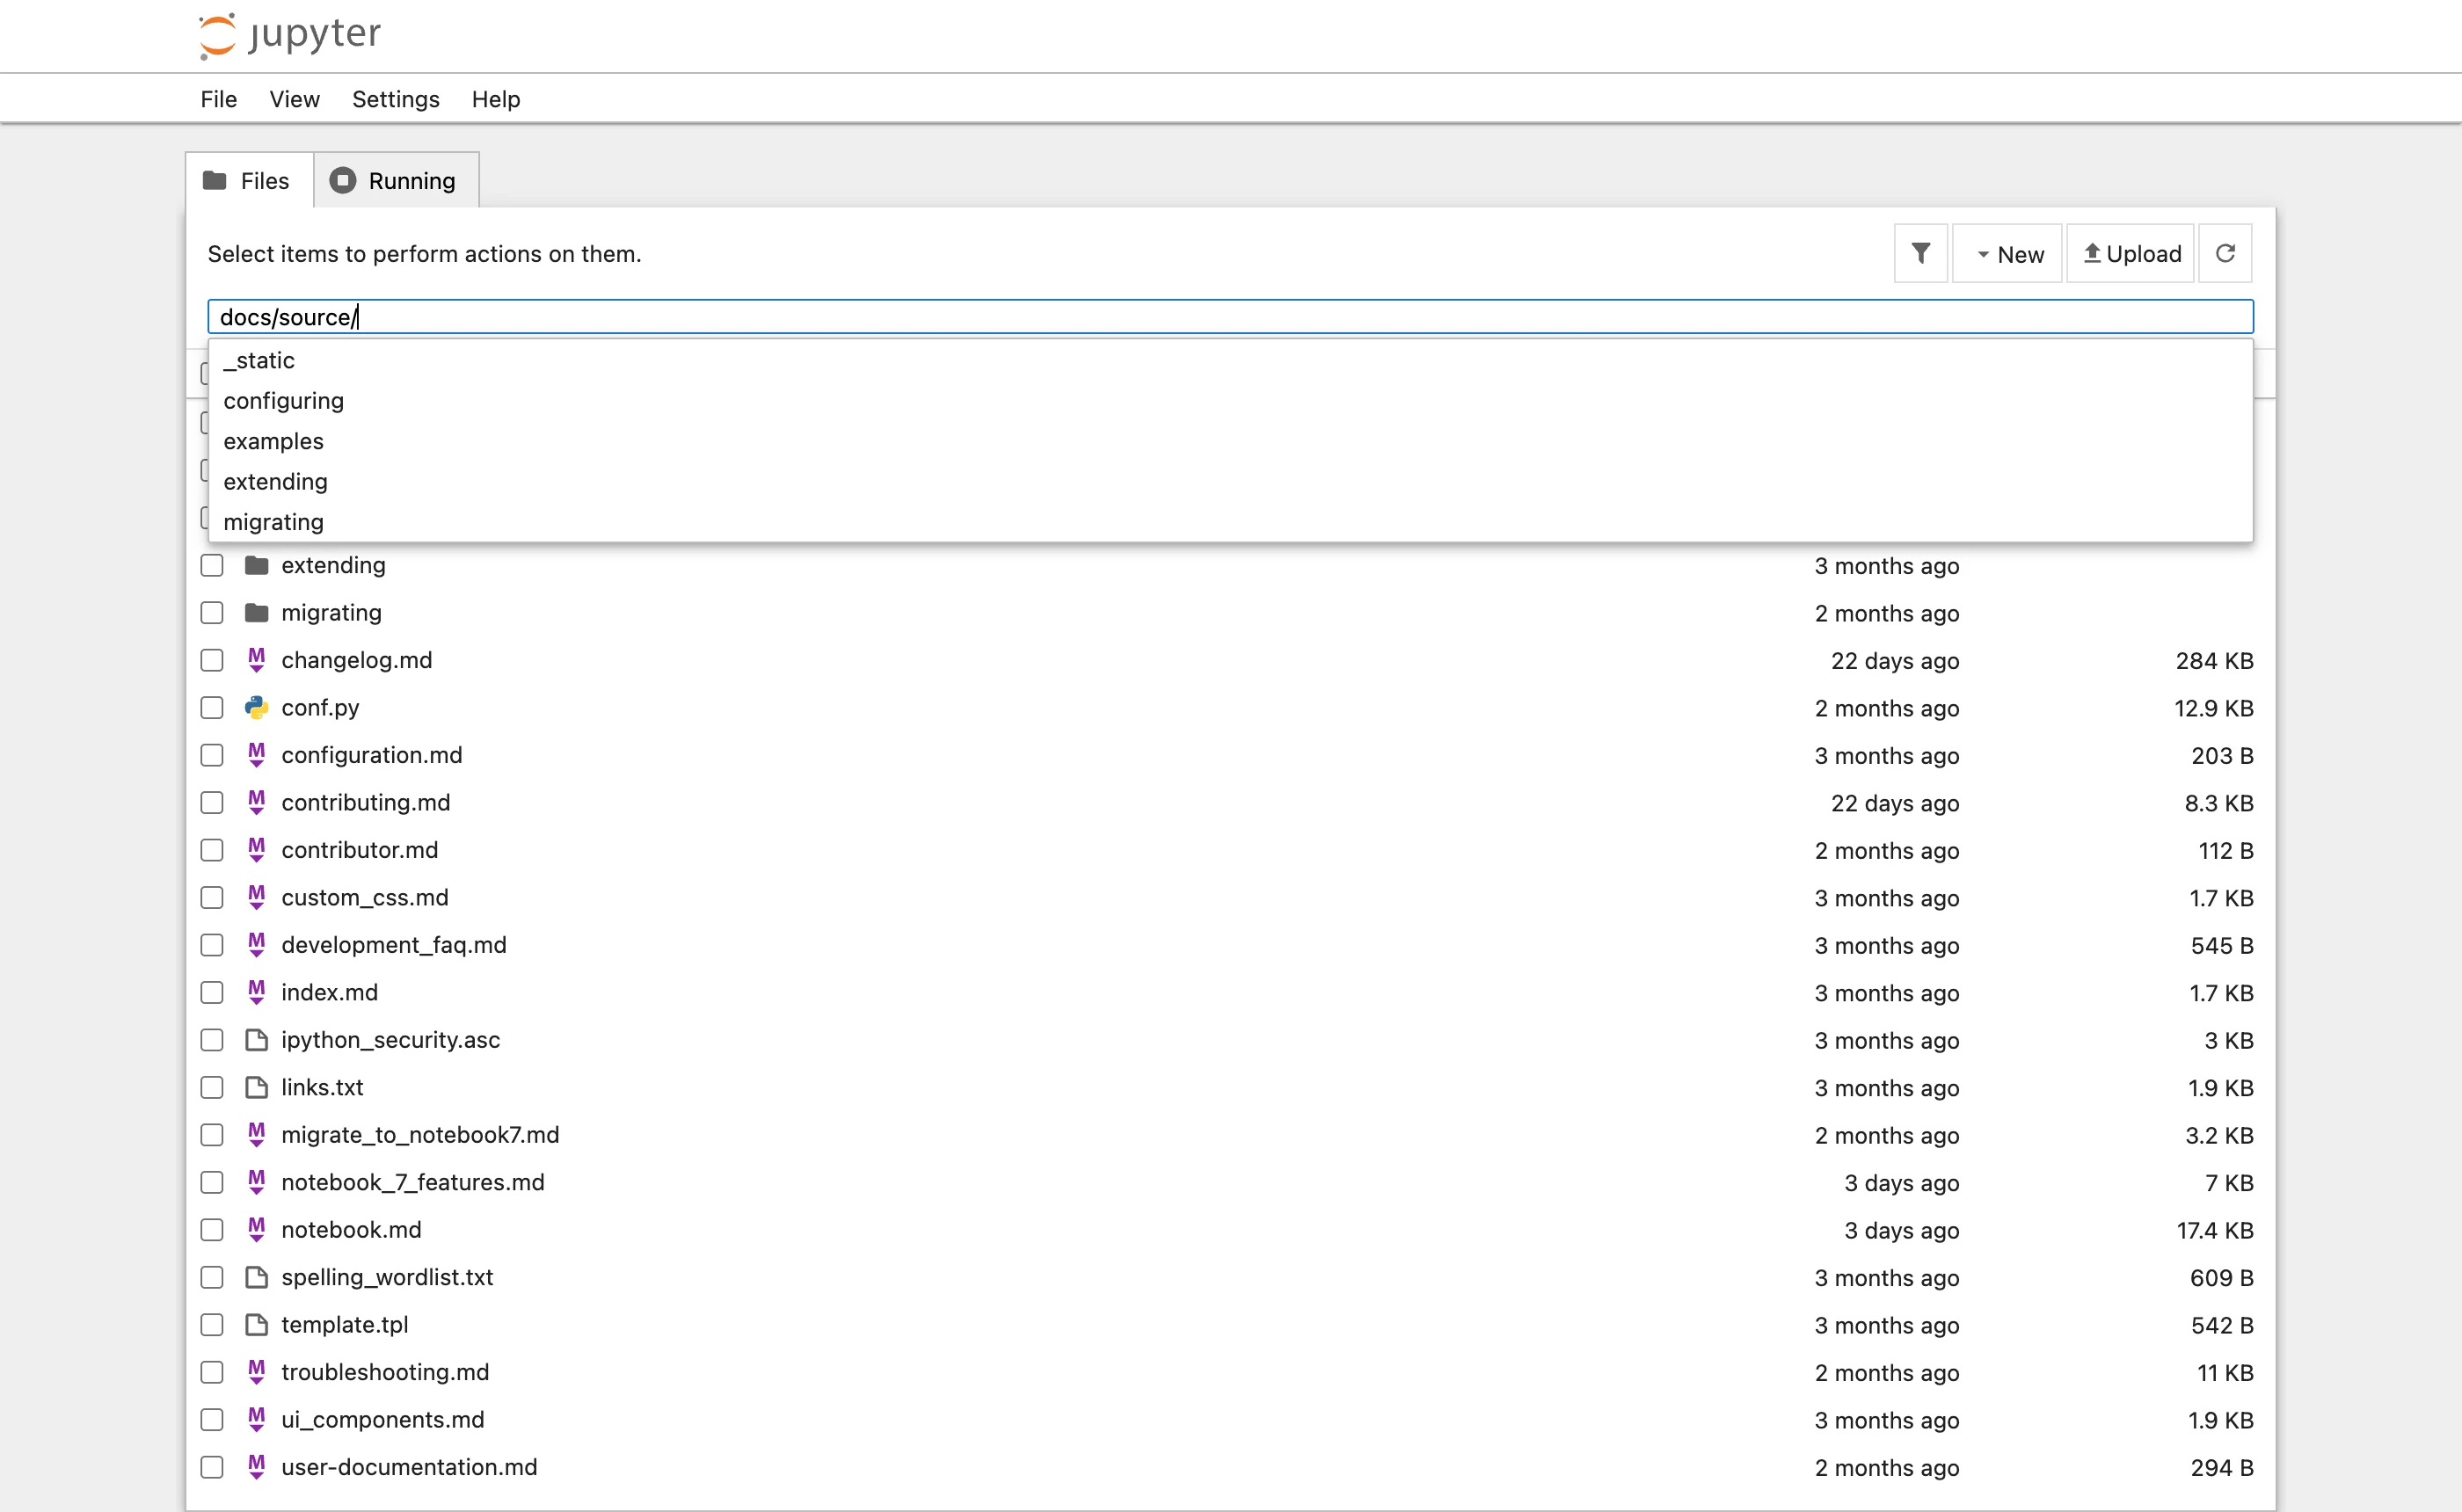Click the markdown icon of migrate_to_notebook7.md
Image resolution: width=2462 pixels, height=1512 pixels.
point(257,1135)
